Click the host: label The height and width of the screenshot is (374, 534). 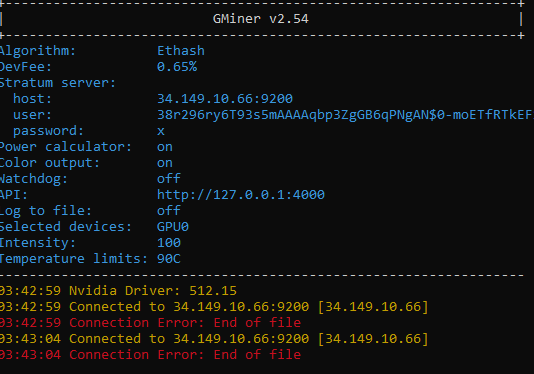[x=32, y=99]
